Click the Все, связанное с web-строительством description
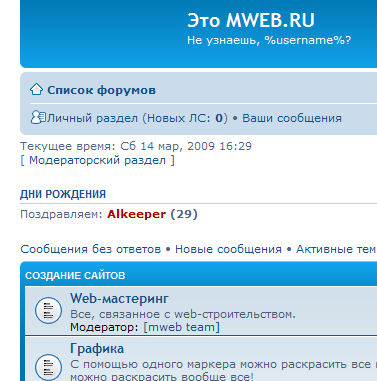 click(183, 314)
